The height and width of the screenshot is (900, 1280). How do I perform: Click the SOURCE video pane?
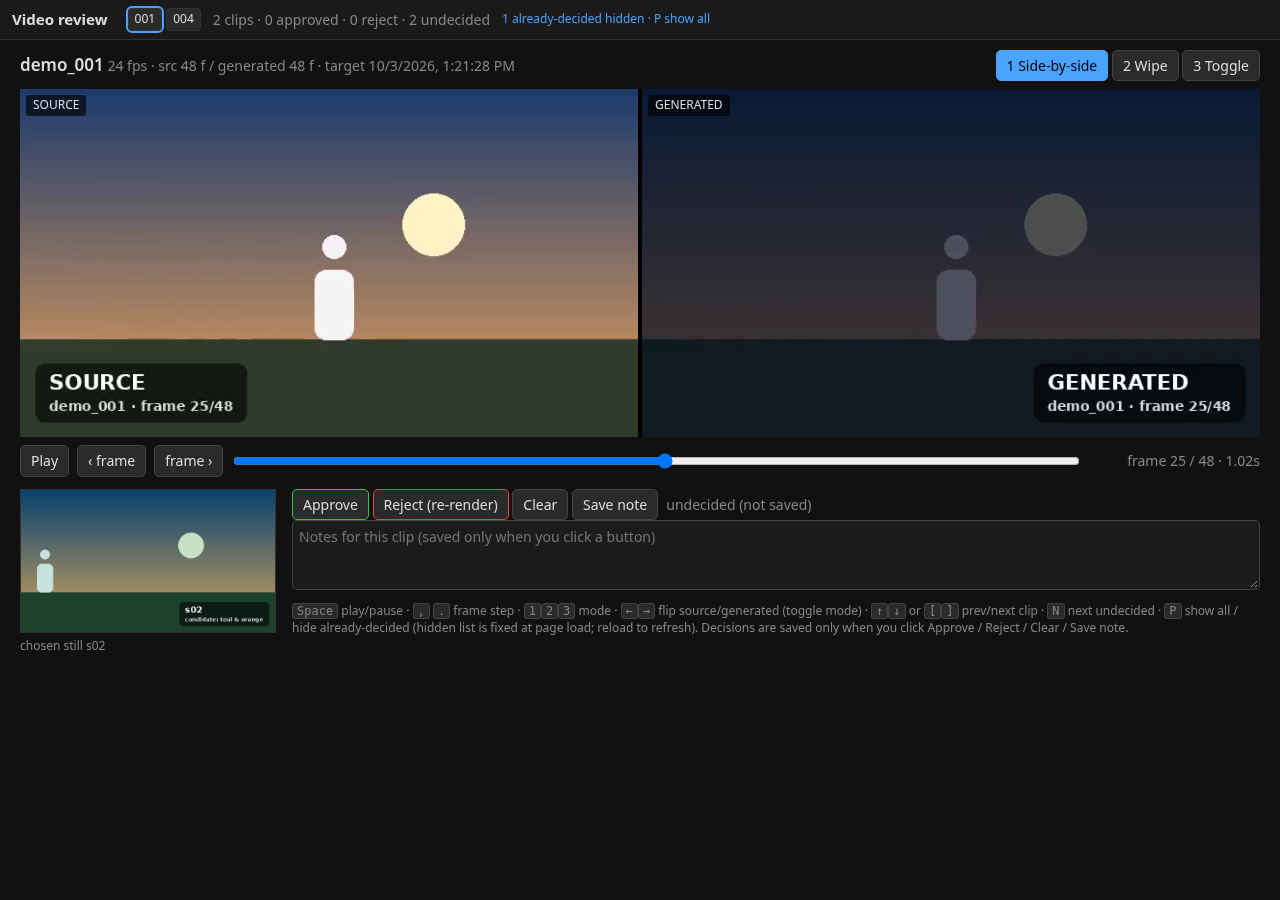[329, 263]
